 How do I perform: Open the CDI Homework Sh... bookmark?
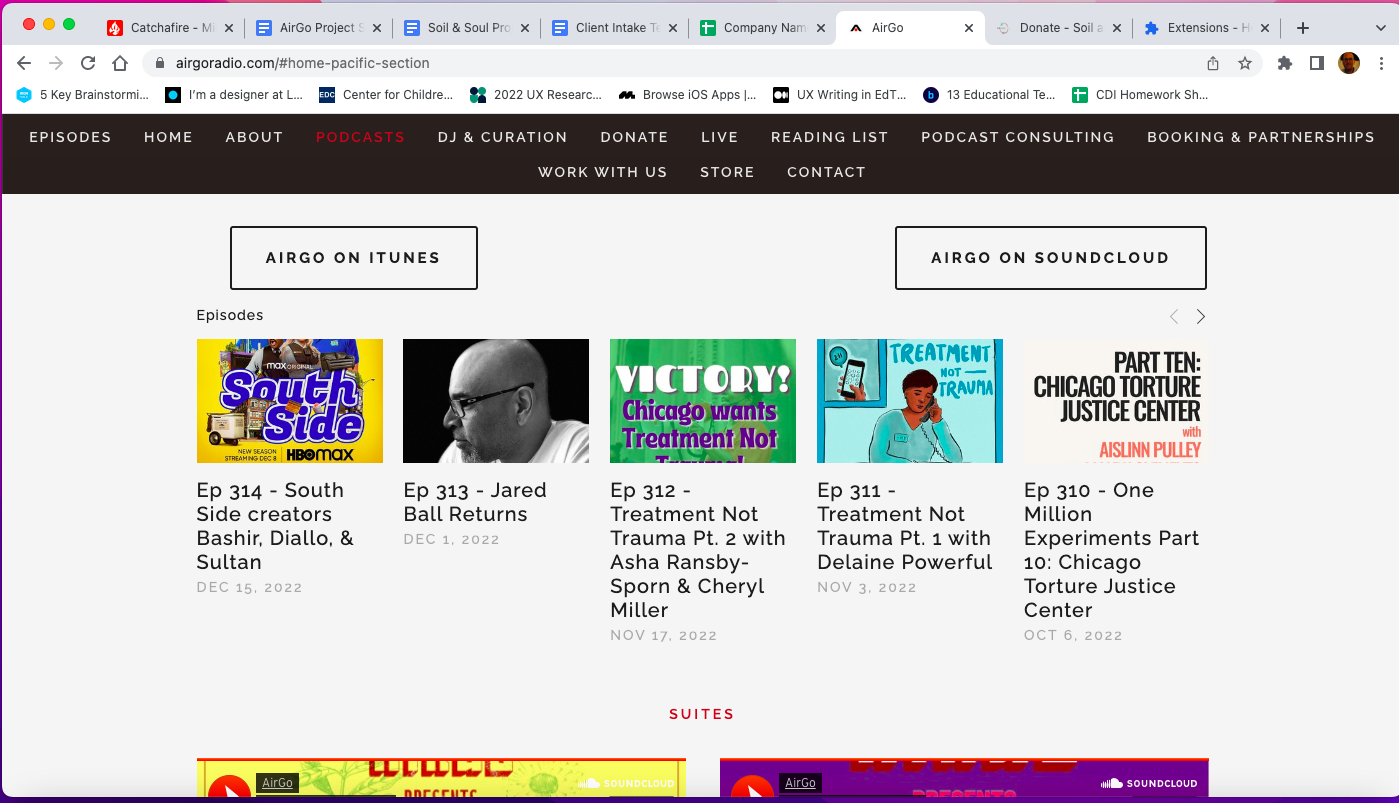[1140, 95]
